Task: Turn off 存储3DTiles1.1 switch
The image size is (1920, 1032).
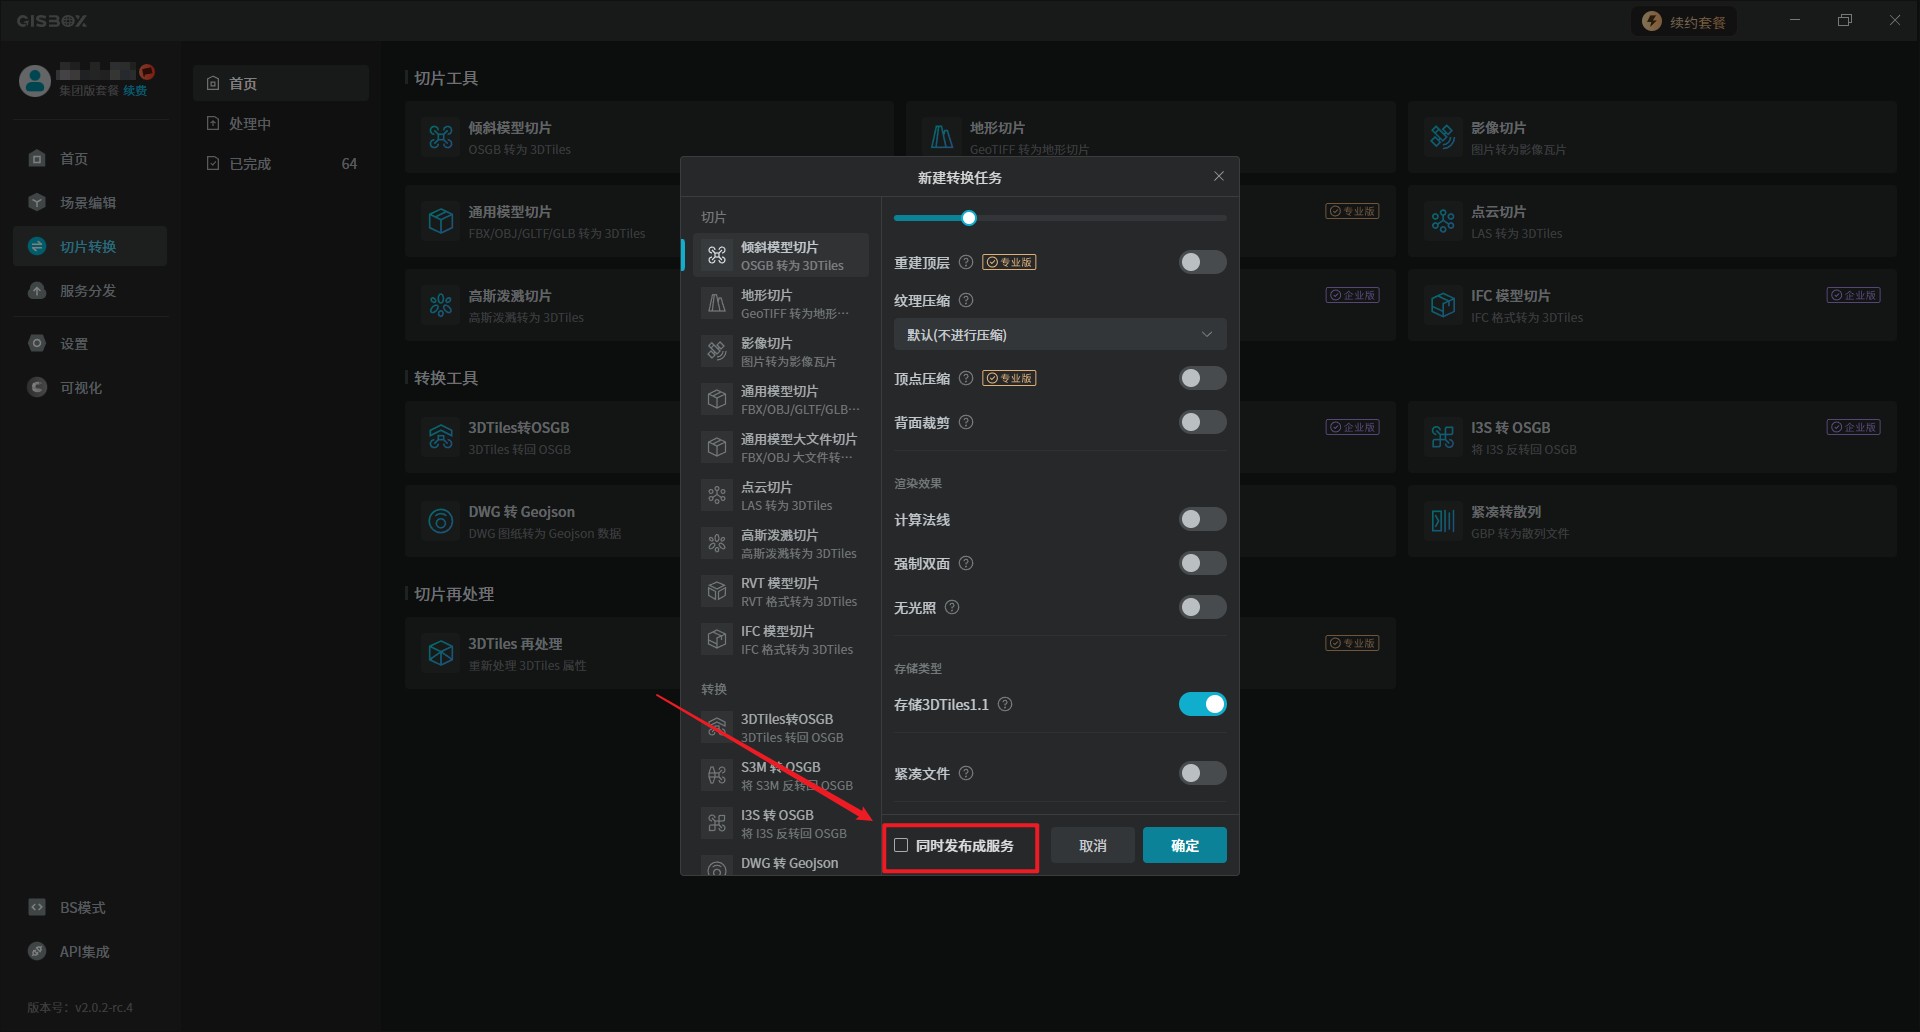Action: coord(1202,704)
